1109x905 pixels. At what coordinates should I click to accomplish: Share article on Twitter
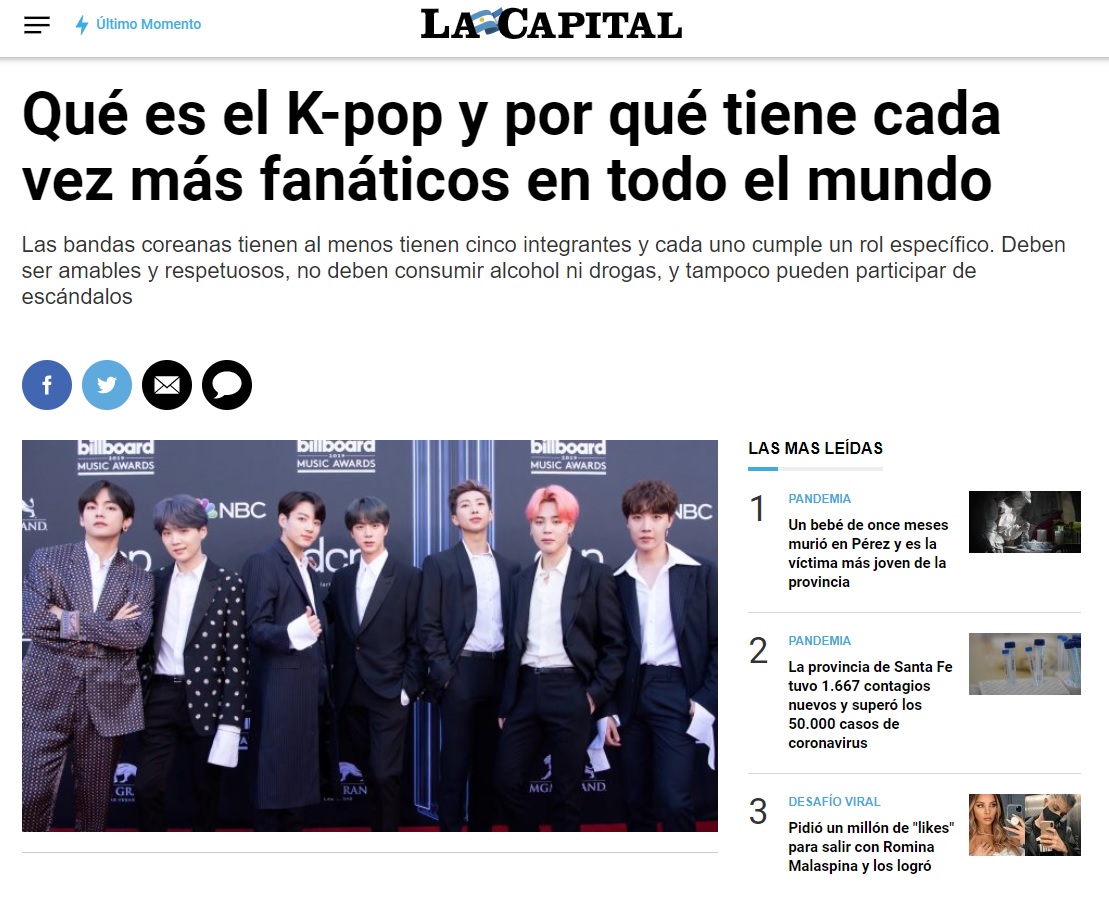107,385
